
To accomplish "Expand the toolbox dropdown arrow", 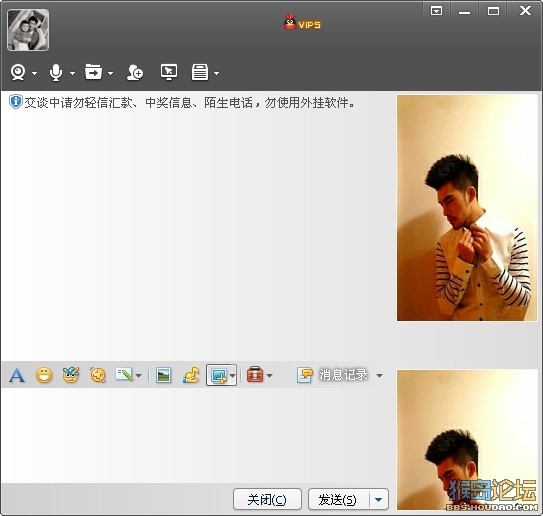I will [x=270, y=375].
